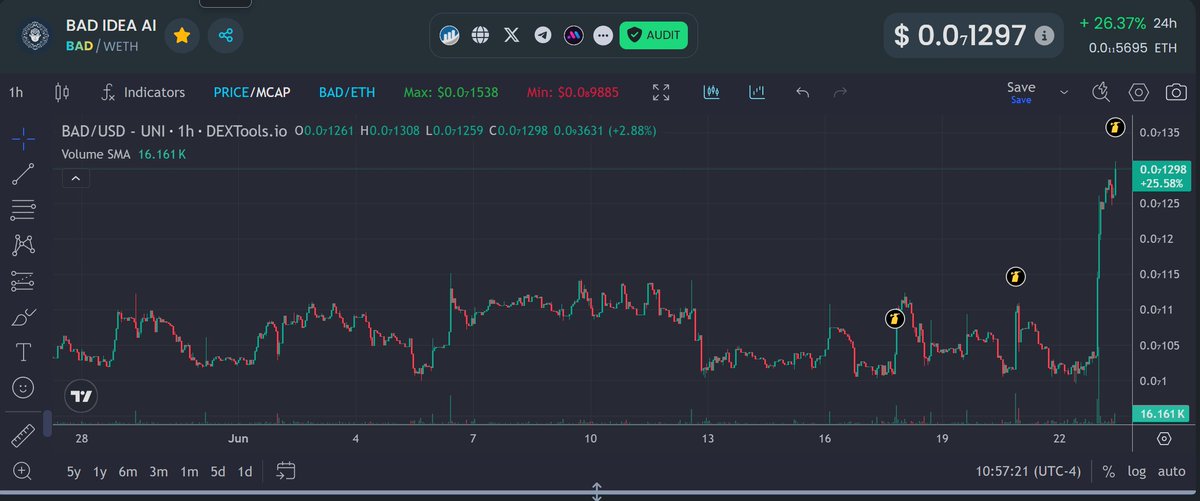Expand the Save layout dropdown arrow
Screen dimensions: 1200x501
pos(1064,92)
